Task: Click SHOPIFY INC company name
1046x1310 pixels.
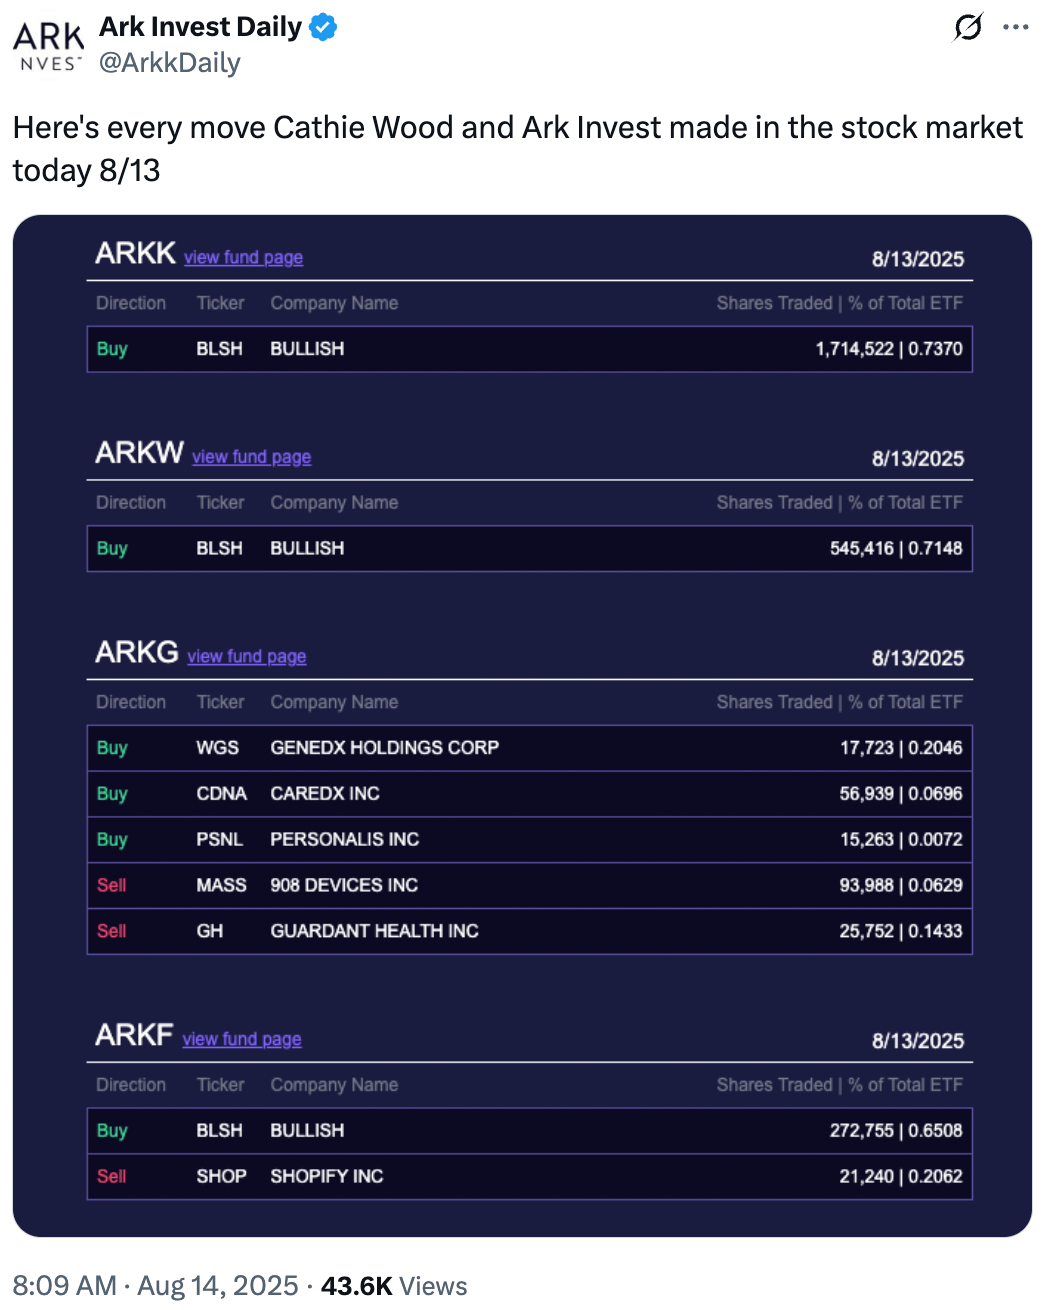Action: pos(327,1176)
